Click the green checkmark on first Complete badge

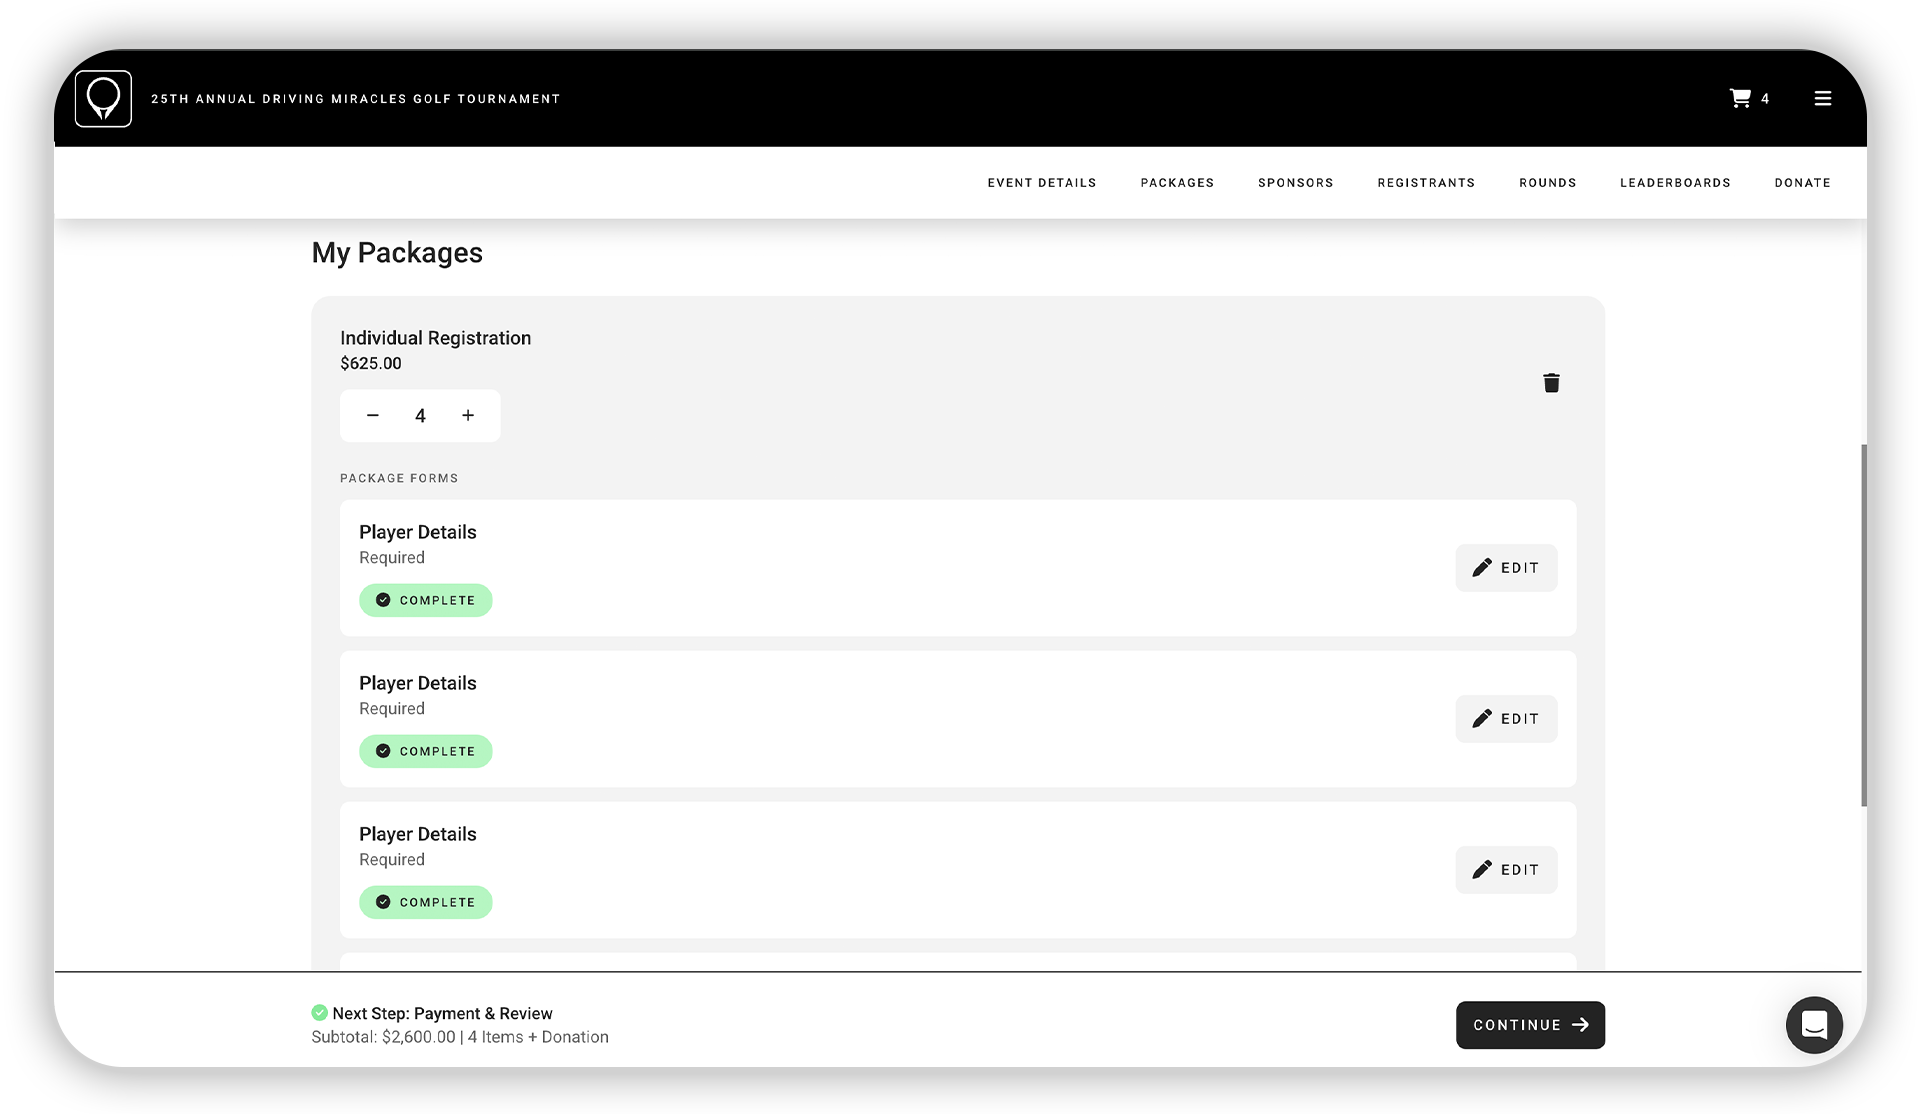pyautogui.click(x=384, y=600)
